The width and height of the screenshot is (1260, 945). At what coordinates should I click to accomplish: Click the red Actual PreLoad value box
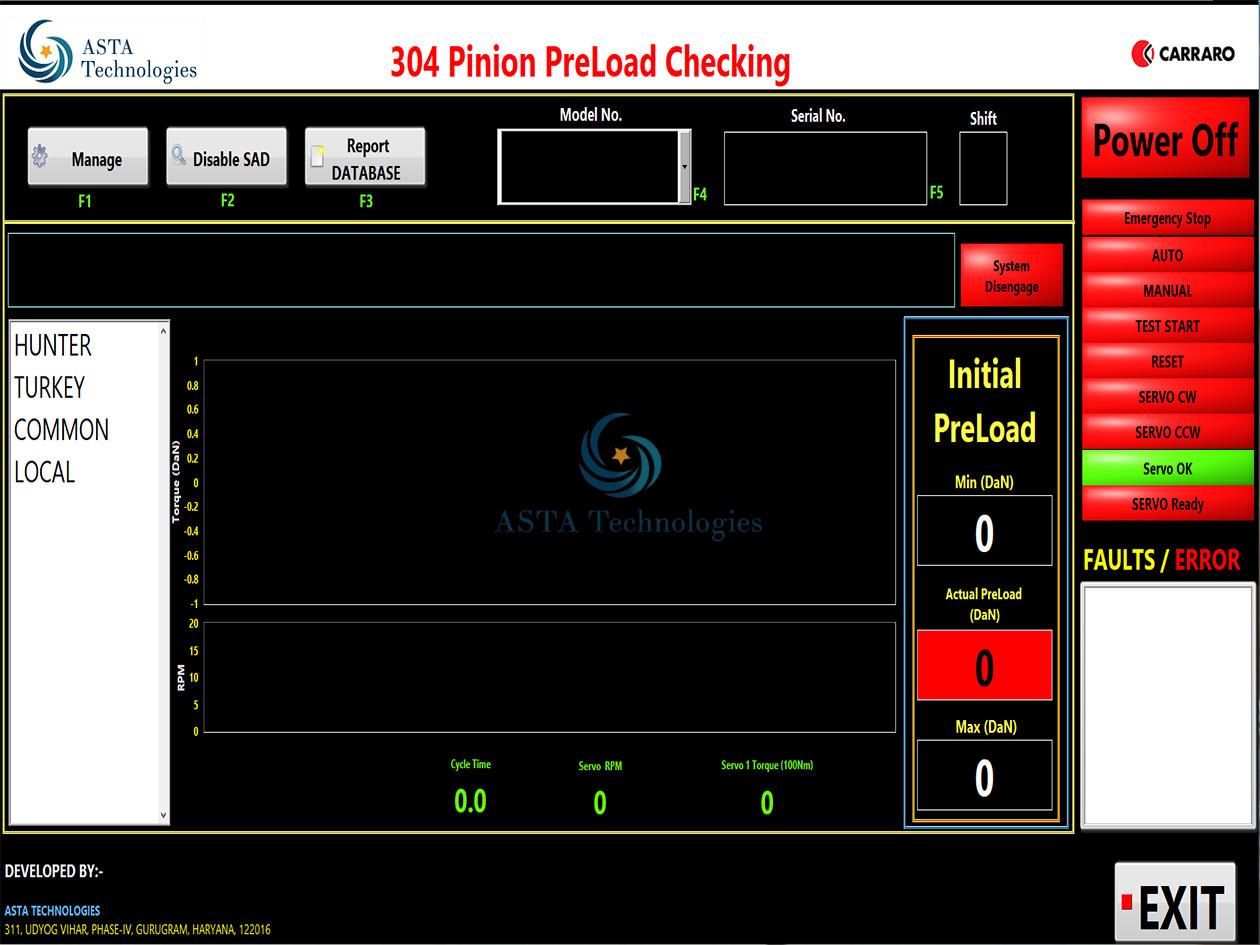pos(984,665)
